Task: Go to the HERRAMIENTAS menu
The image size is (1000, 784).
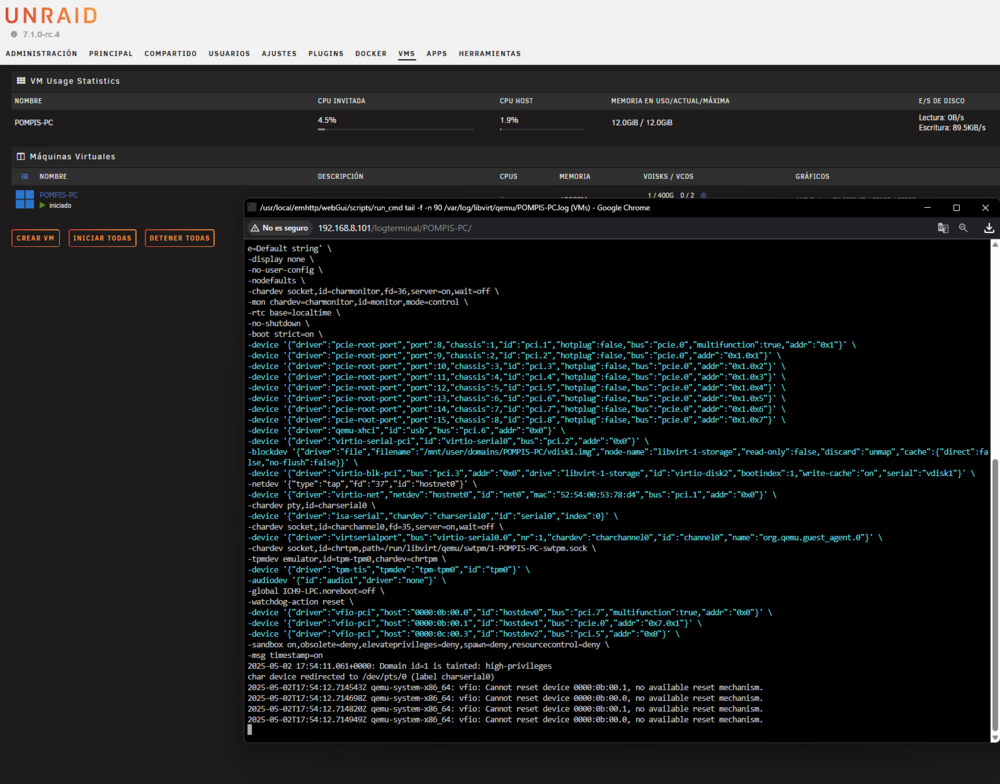Action: (x=490, y=54)
